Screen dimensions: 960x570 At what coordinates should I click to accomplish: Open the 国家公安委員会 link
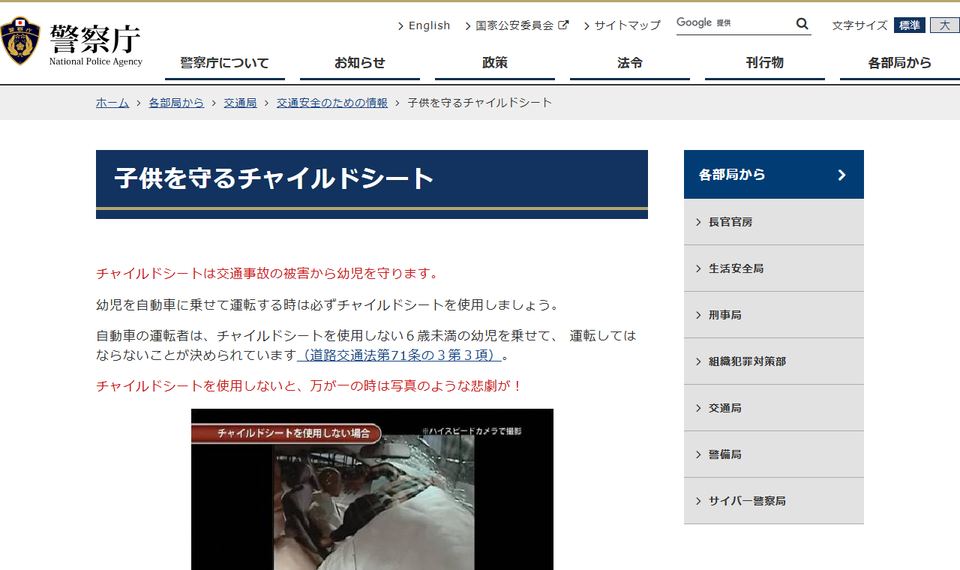[x=514, y=26]
